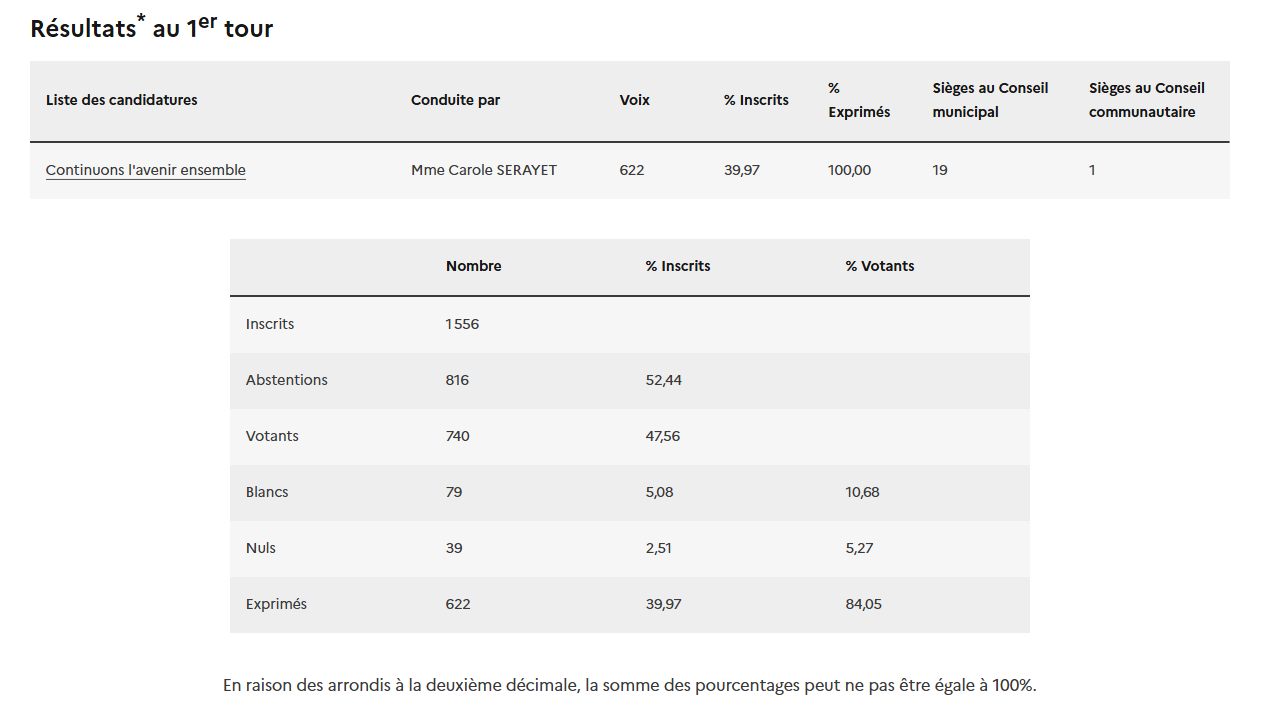
Task: Select the "Voix" column header
Action: tap(634, 100)
